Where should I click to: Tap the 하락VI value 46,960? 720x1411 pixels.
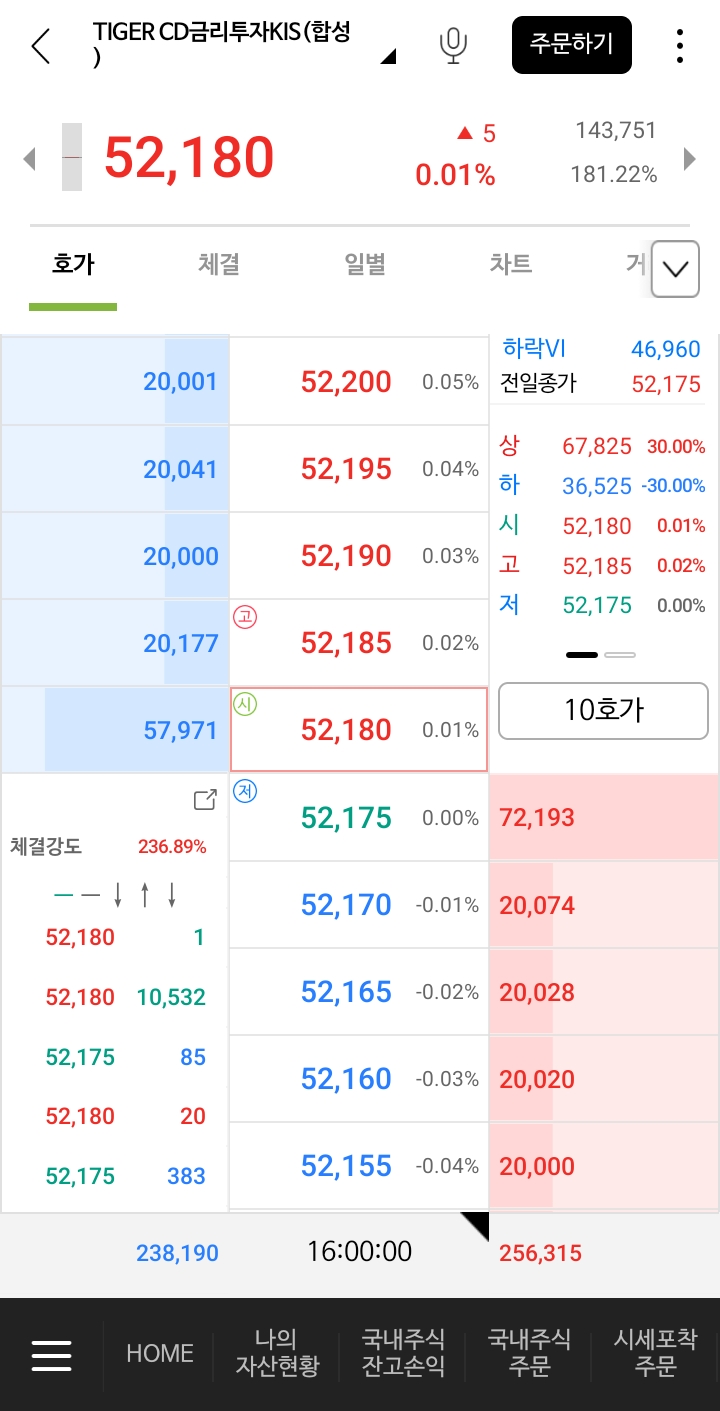click(666, 349)
